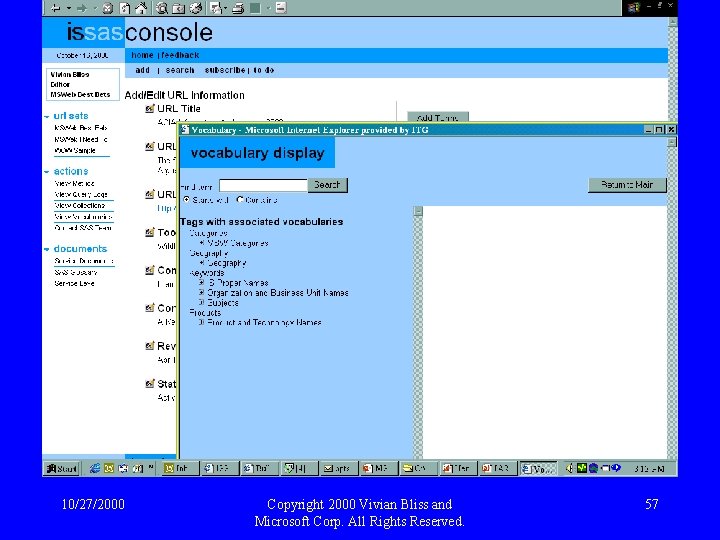Click the 'feedback' navigation link
Image resolution: width=720 pixels, height=540 pixels.
click(x=180, y=55)
